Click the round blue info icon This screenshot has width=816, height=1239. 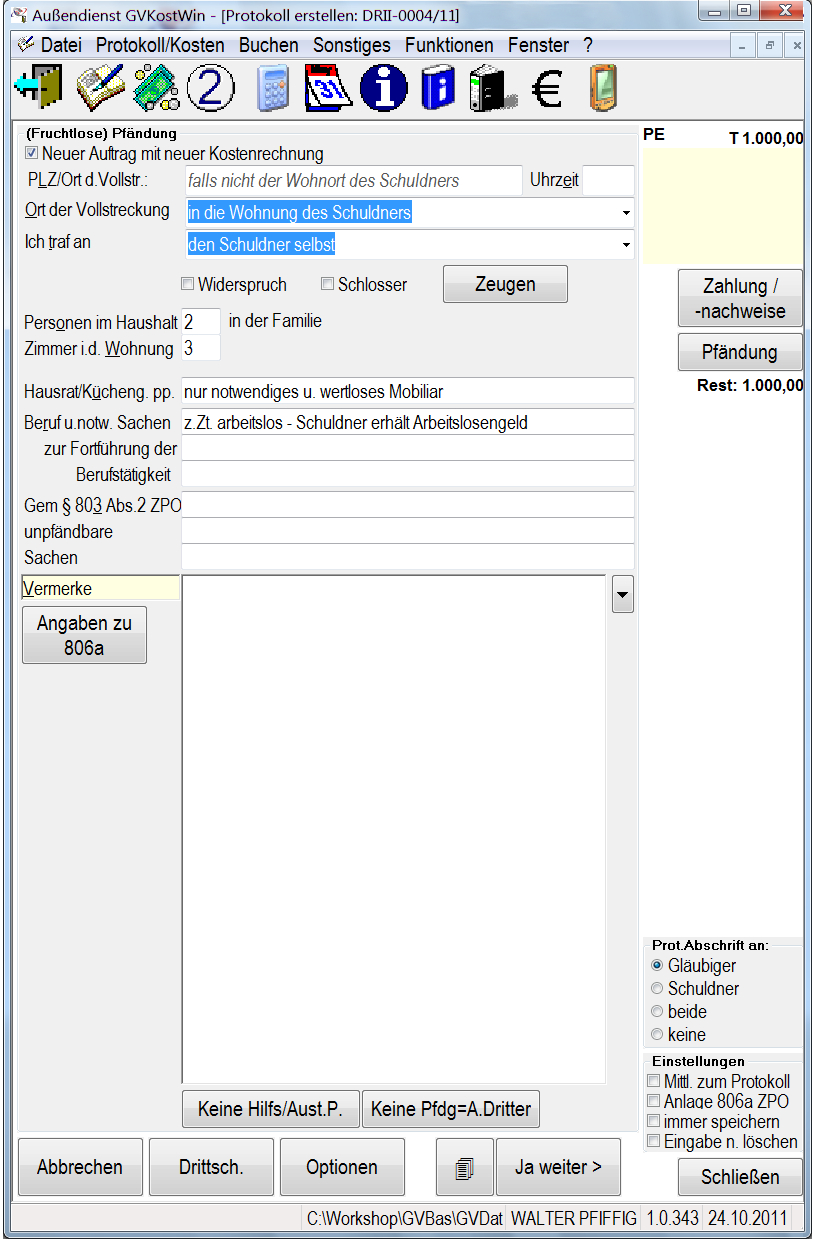coord(384,88)
